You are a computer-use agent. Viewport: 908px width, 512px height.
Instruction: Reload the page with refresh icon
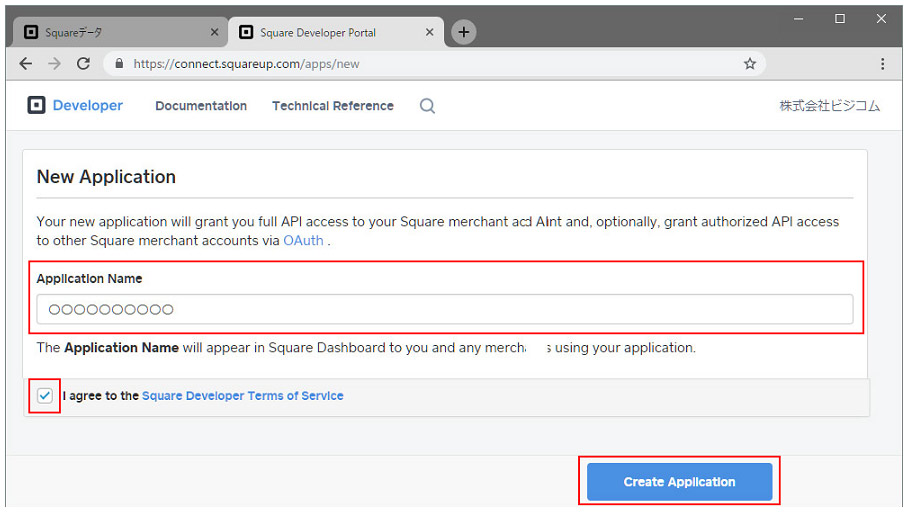tap(83, 64)
